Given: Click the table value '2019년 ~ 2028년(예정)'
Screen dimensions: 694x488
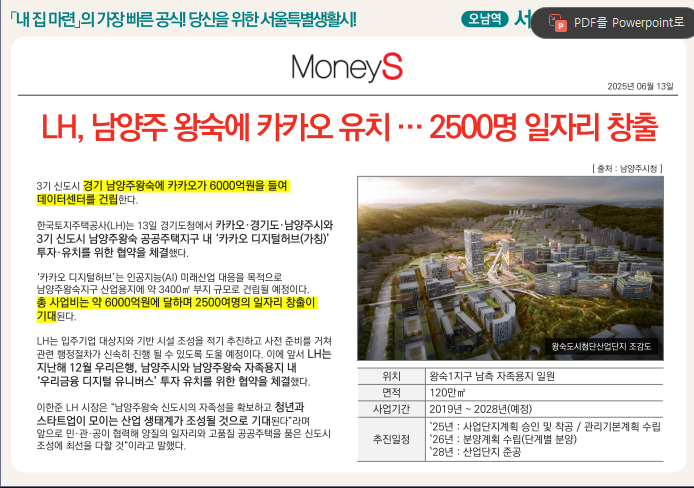Looking at the screenshot, I should [x=480, y=409].
